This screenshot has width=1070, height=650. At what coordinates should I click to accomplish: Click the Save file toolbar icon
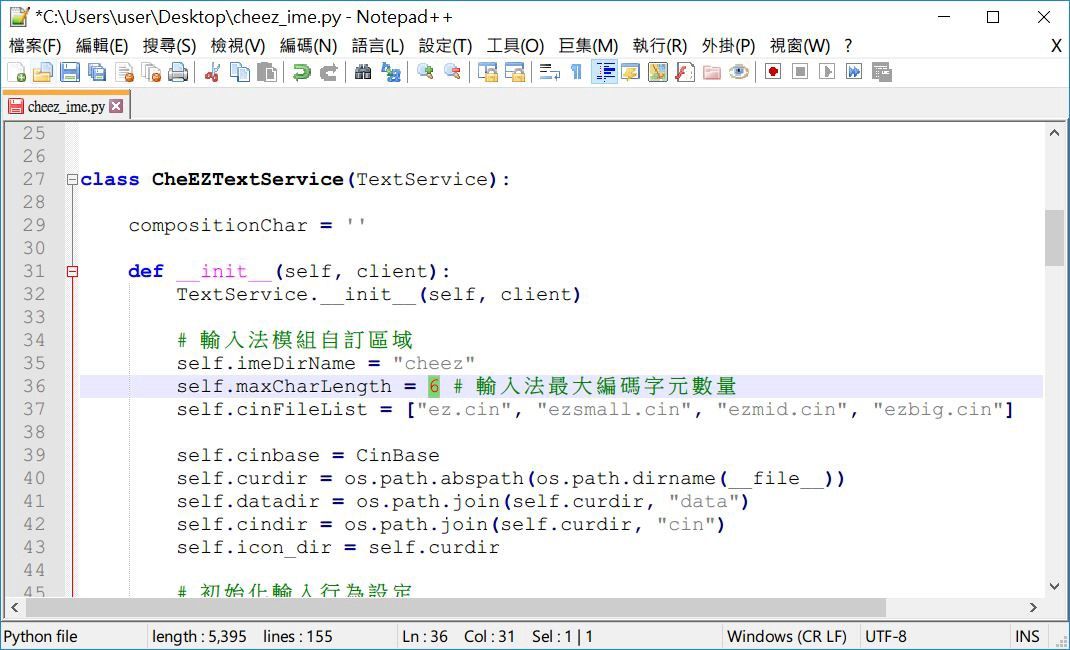70,72
